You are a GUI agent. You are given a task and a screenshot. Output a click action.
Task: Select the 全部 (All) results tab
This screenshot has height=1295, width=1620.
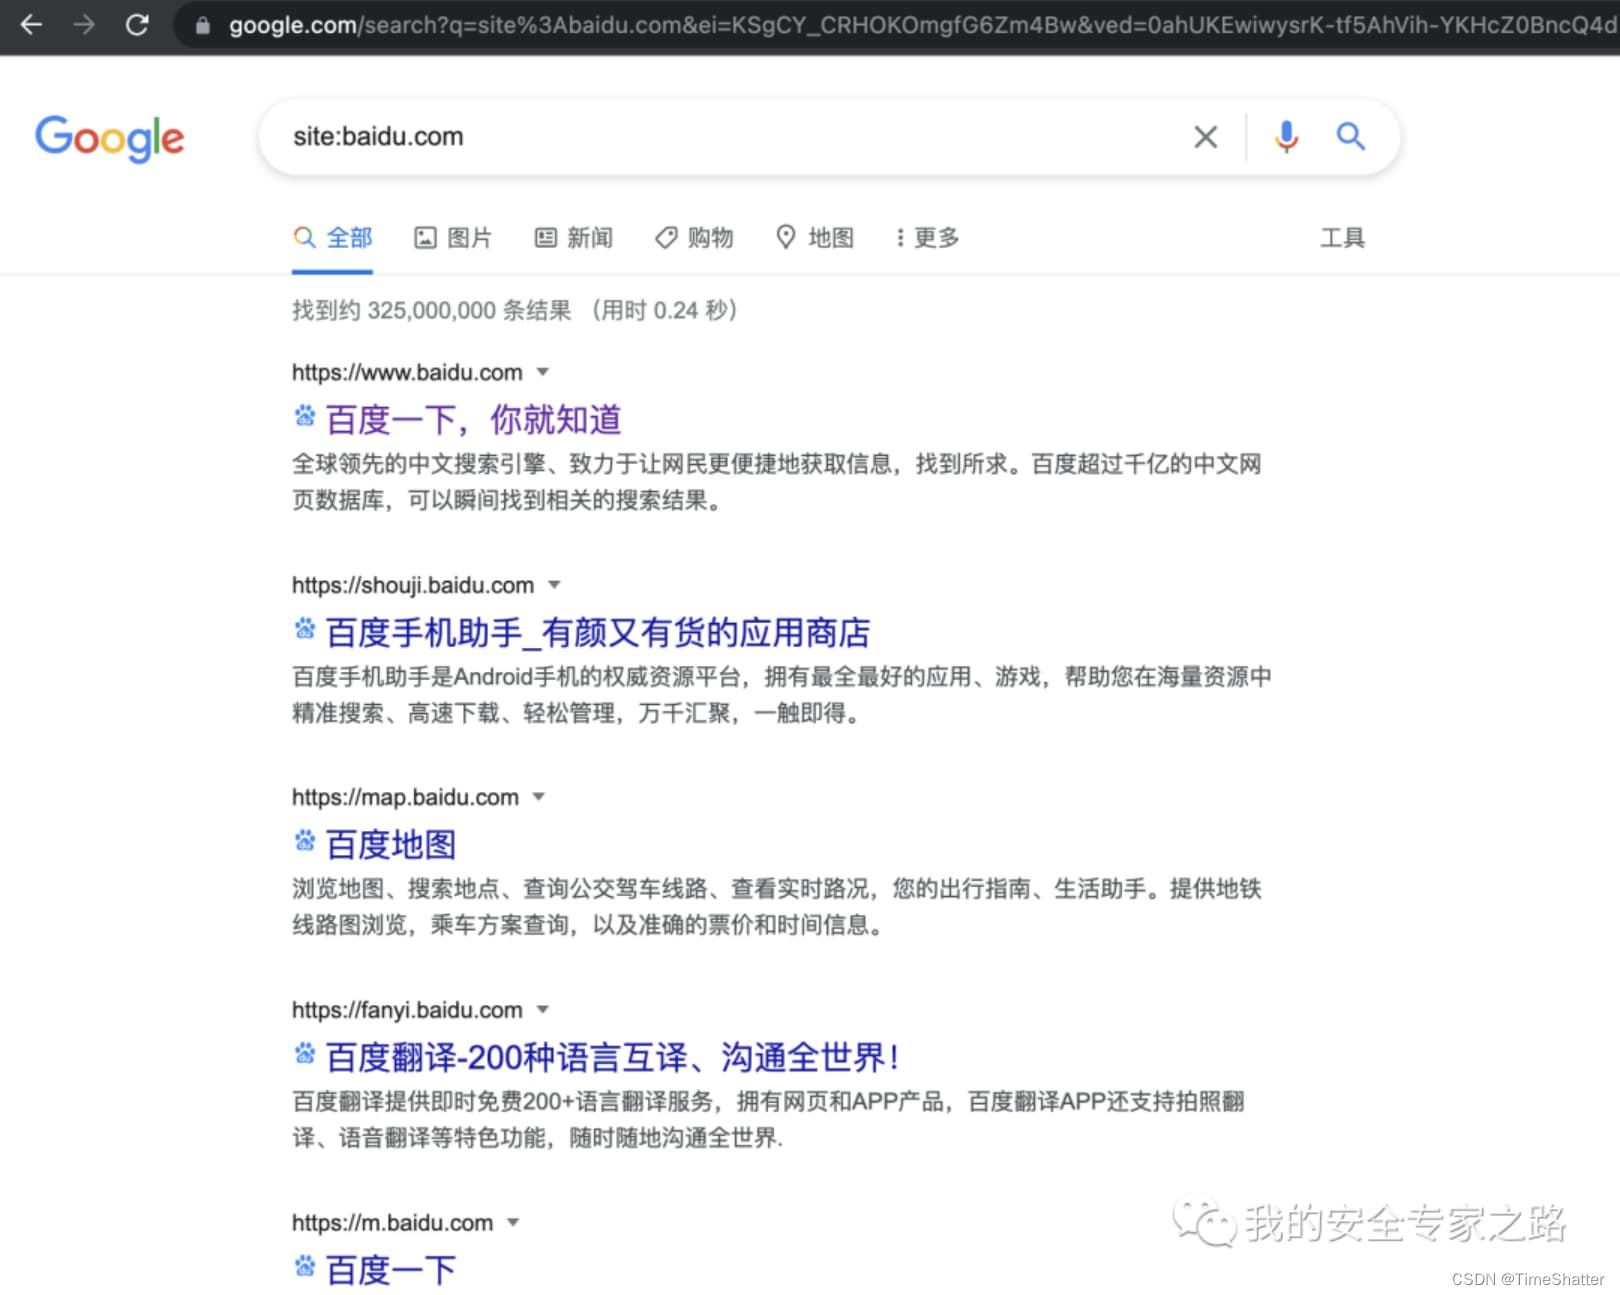(x=332, y=238)
